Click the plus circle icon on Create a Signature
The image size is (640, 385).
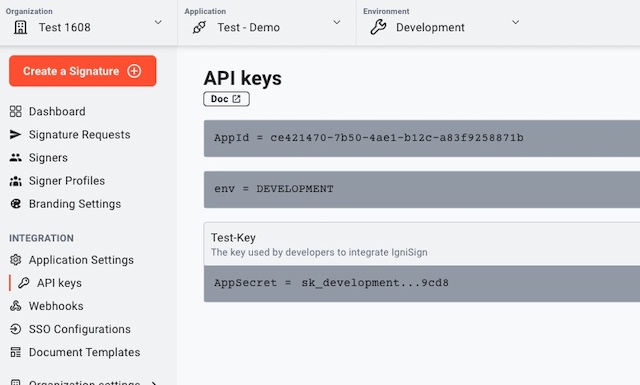pyautogui.click(x=134, y=71)
